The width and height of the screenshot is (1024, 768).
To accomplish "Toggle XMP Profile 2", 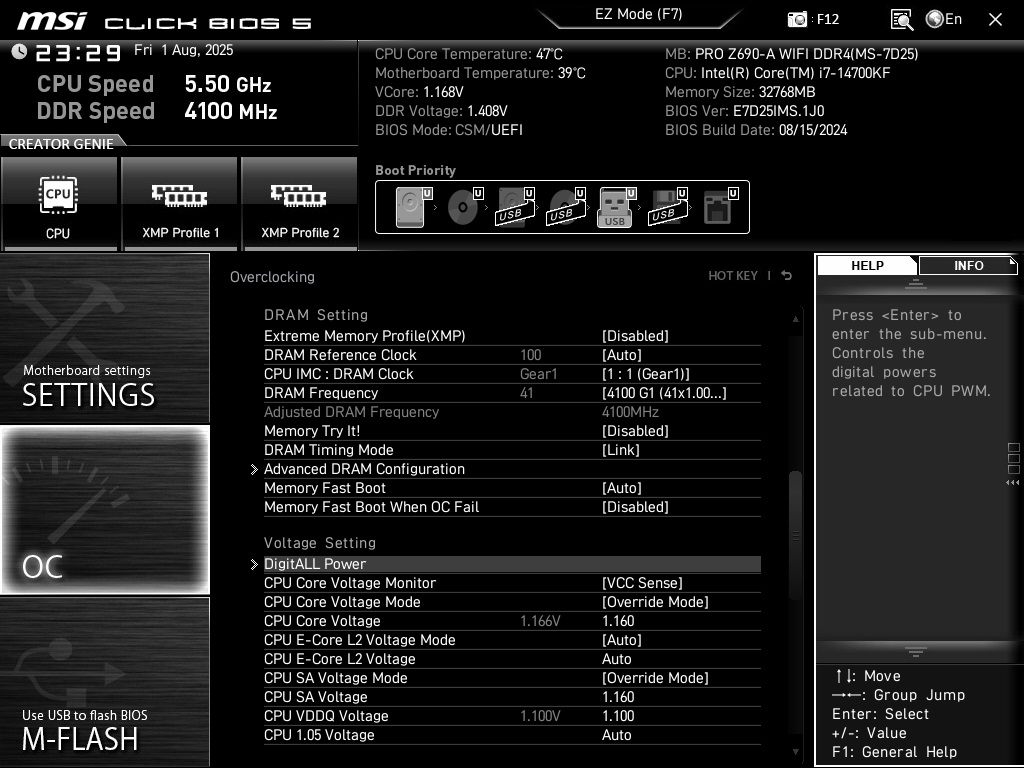I will tap(300, 203).
